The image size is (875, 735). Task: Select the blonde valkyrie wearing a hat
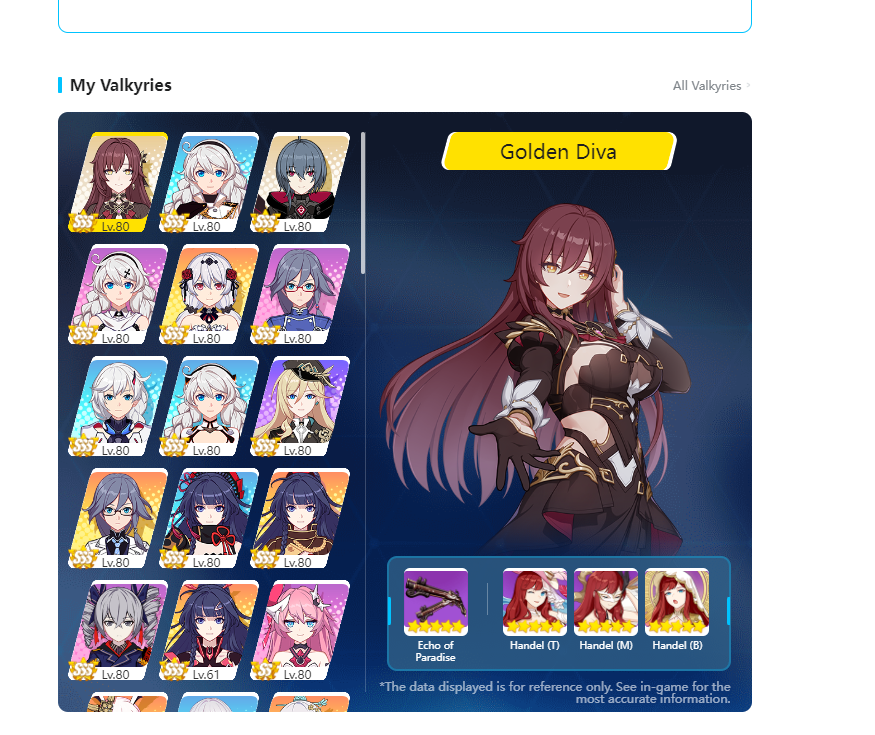tap(300, 406)
